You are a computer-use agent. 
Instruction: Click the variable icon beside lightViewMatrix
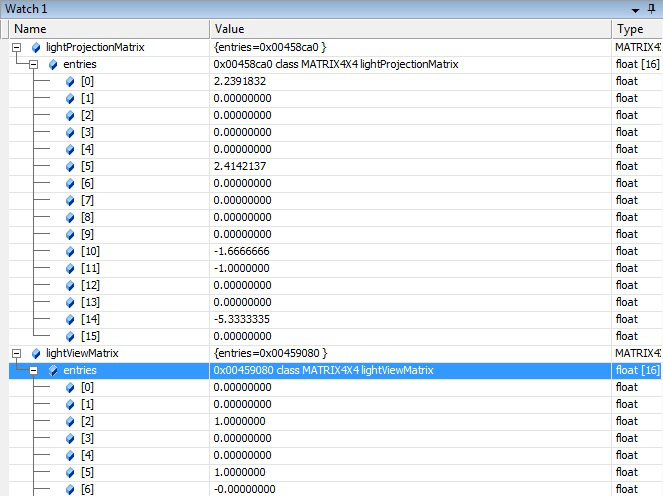[x=36, y=353]
